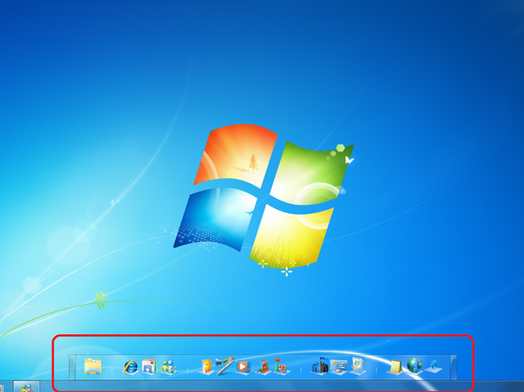Click the orange book icon in the dock

pos(206,367)
